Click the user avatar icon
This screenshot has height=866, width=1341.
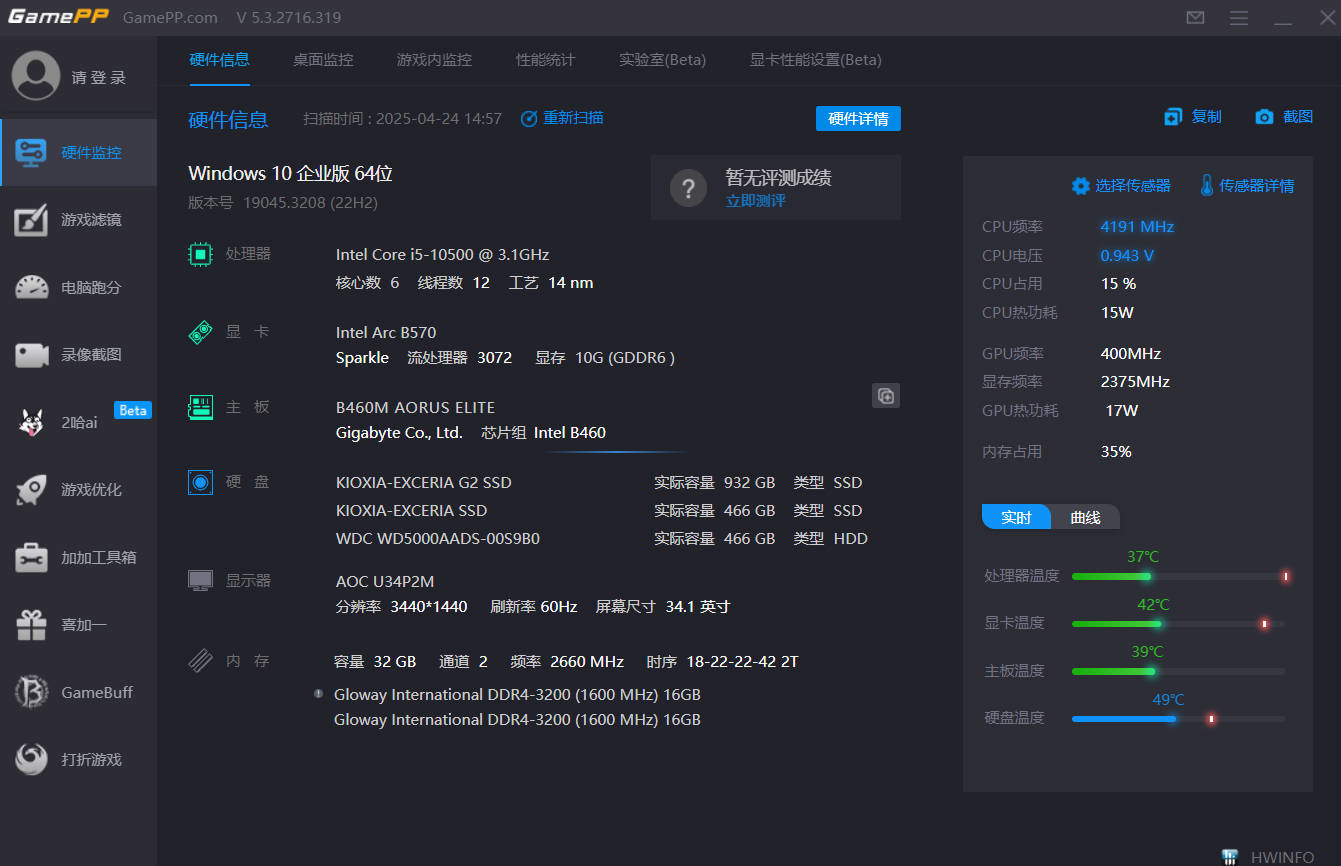coord(36,77)
